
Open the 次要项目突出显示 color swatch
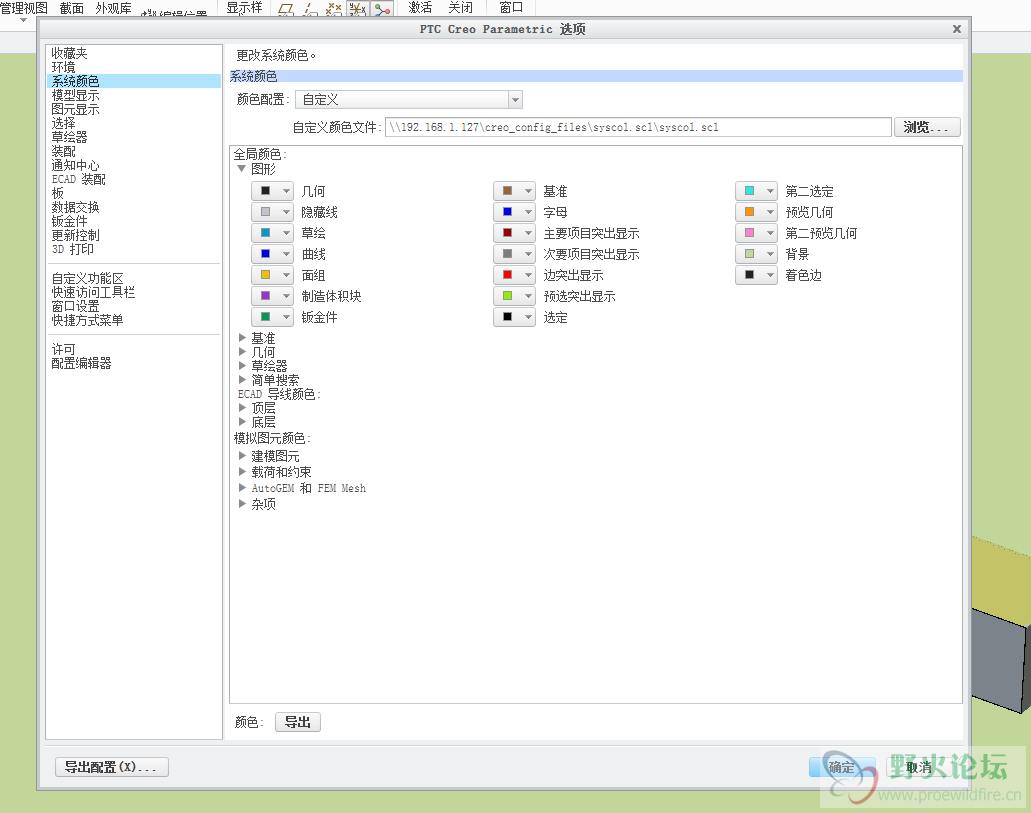click(514, 254)
